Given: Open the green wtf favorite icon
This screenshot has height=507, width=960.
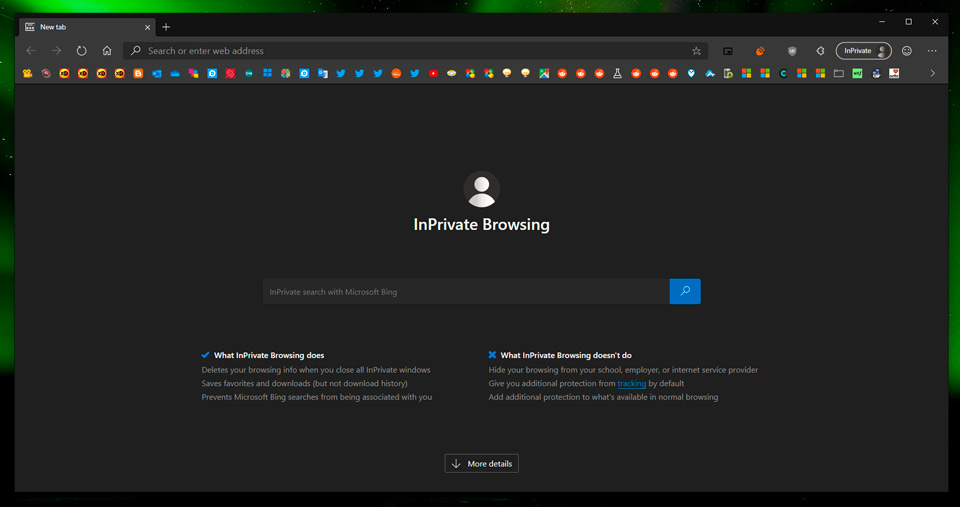Looking at the screenshot, I should point(857,73).
